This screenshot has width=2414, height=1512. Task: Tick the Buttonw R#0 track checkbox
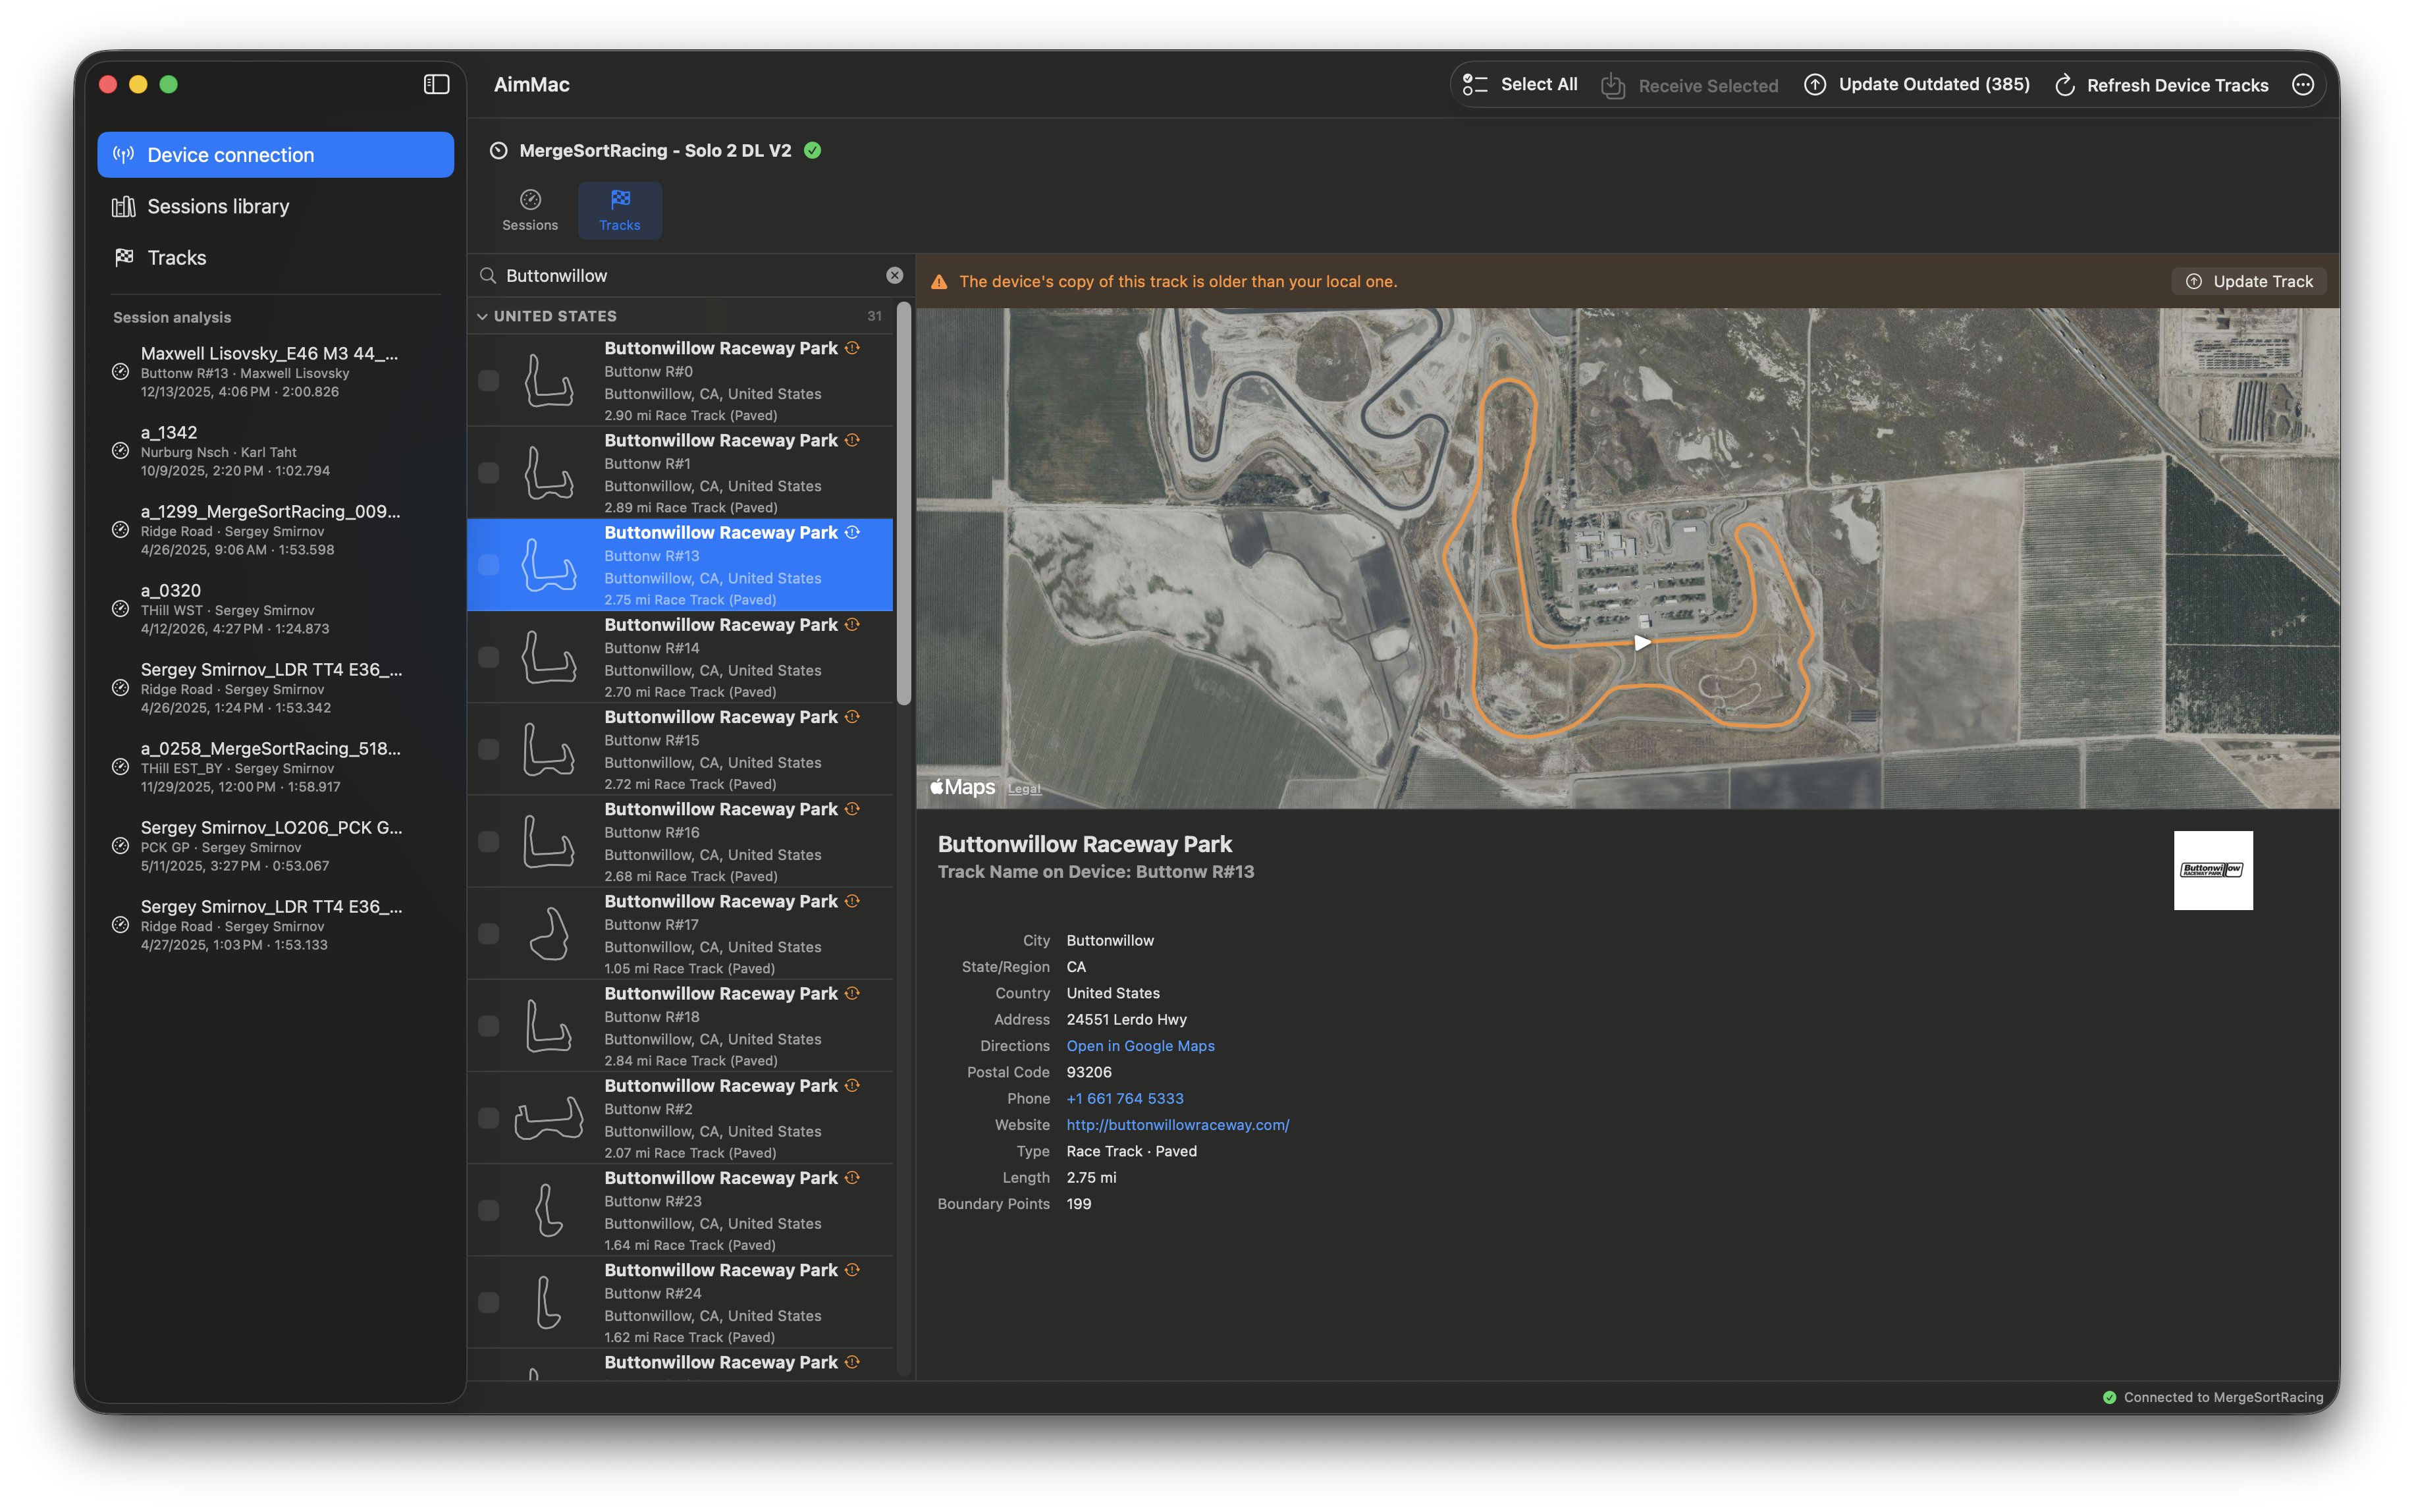click(x=488, y=380)
